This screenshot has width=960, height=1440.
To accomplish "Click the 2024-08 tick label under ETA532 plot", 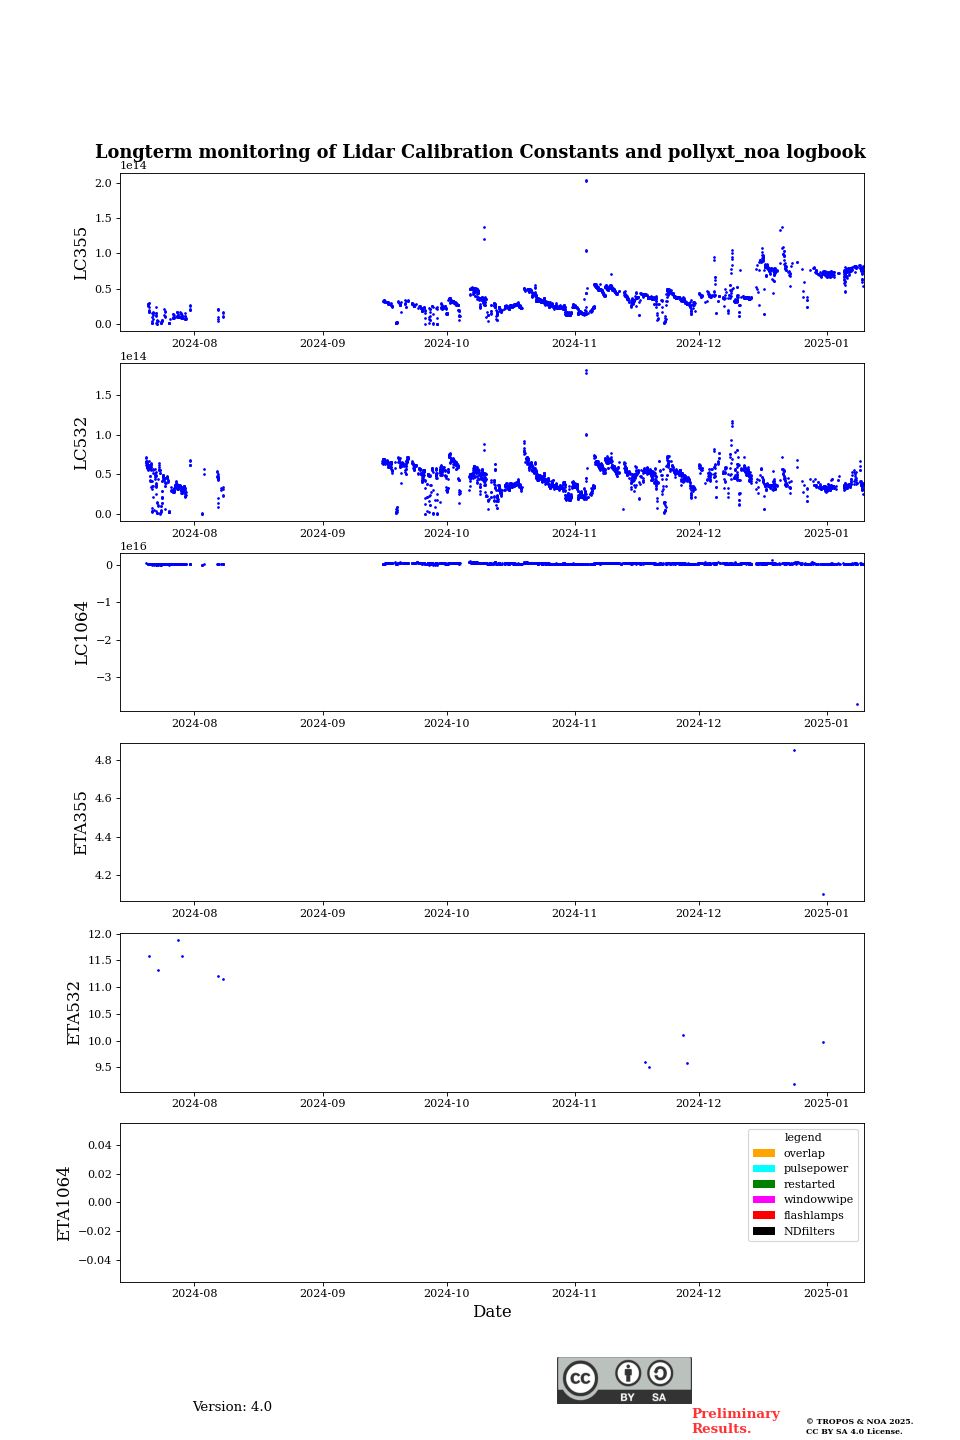I will point(194,1103).
